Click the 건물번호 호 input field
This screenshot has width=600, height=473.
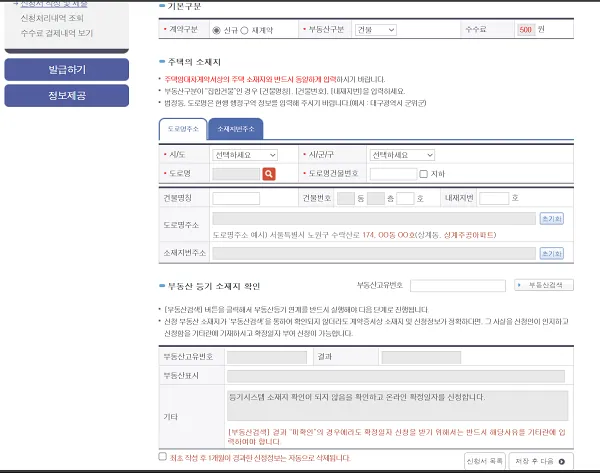(405, 198)
